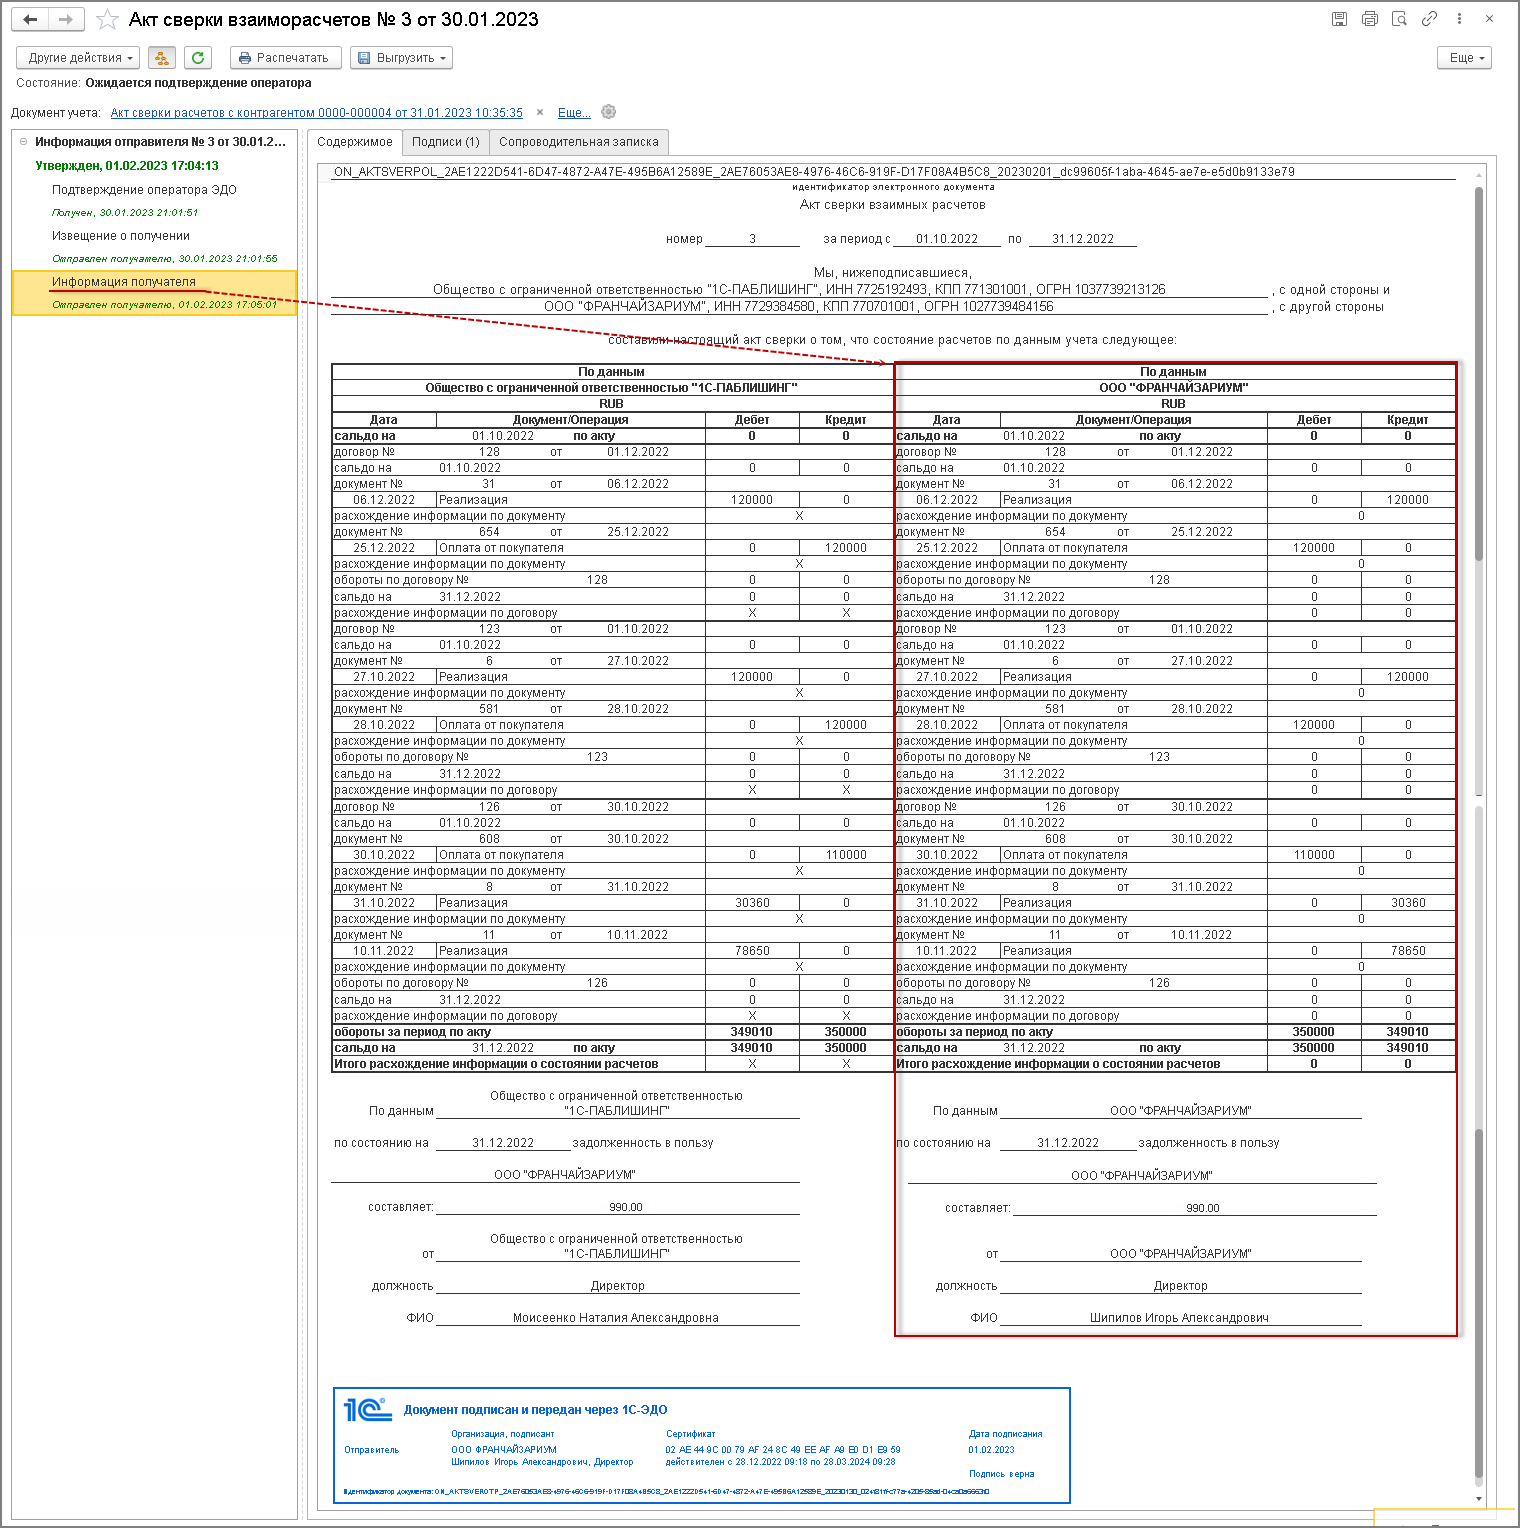
Task: Toggle the orange document structure tree button
Action: (x=161, y=58)
